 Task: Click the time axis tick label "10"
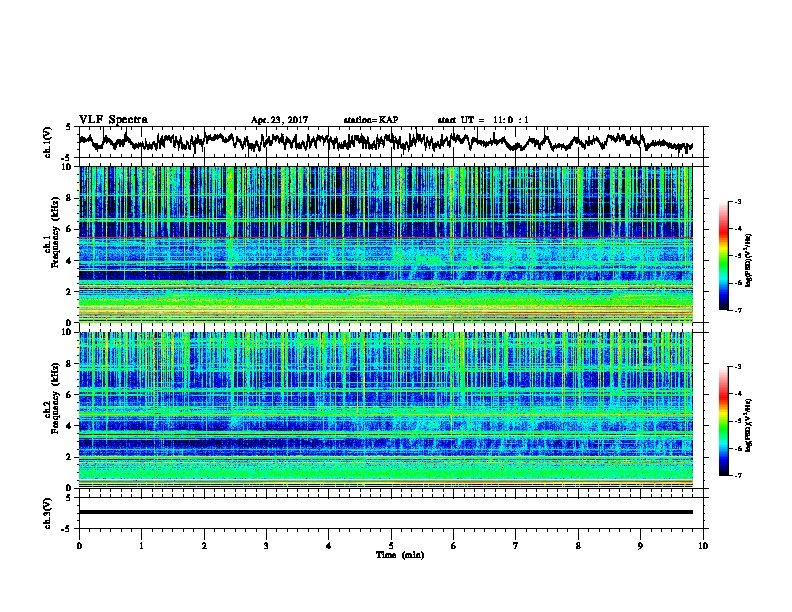point(703,546)
